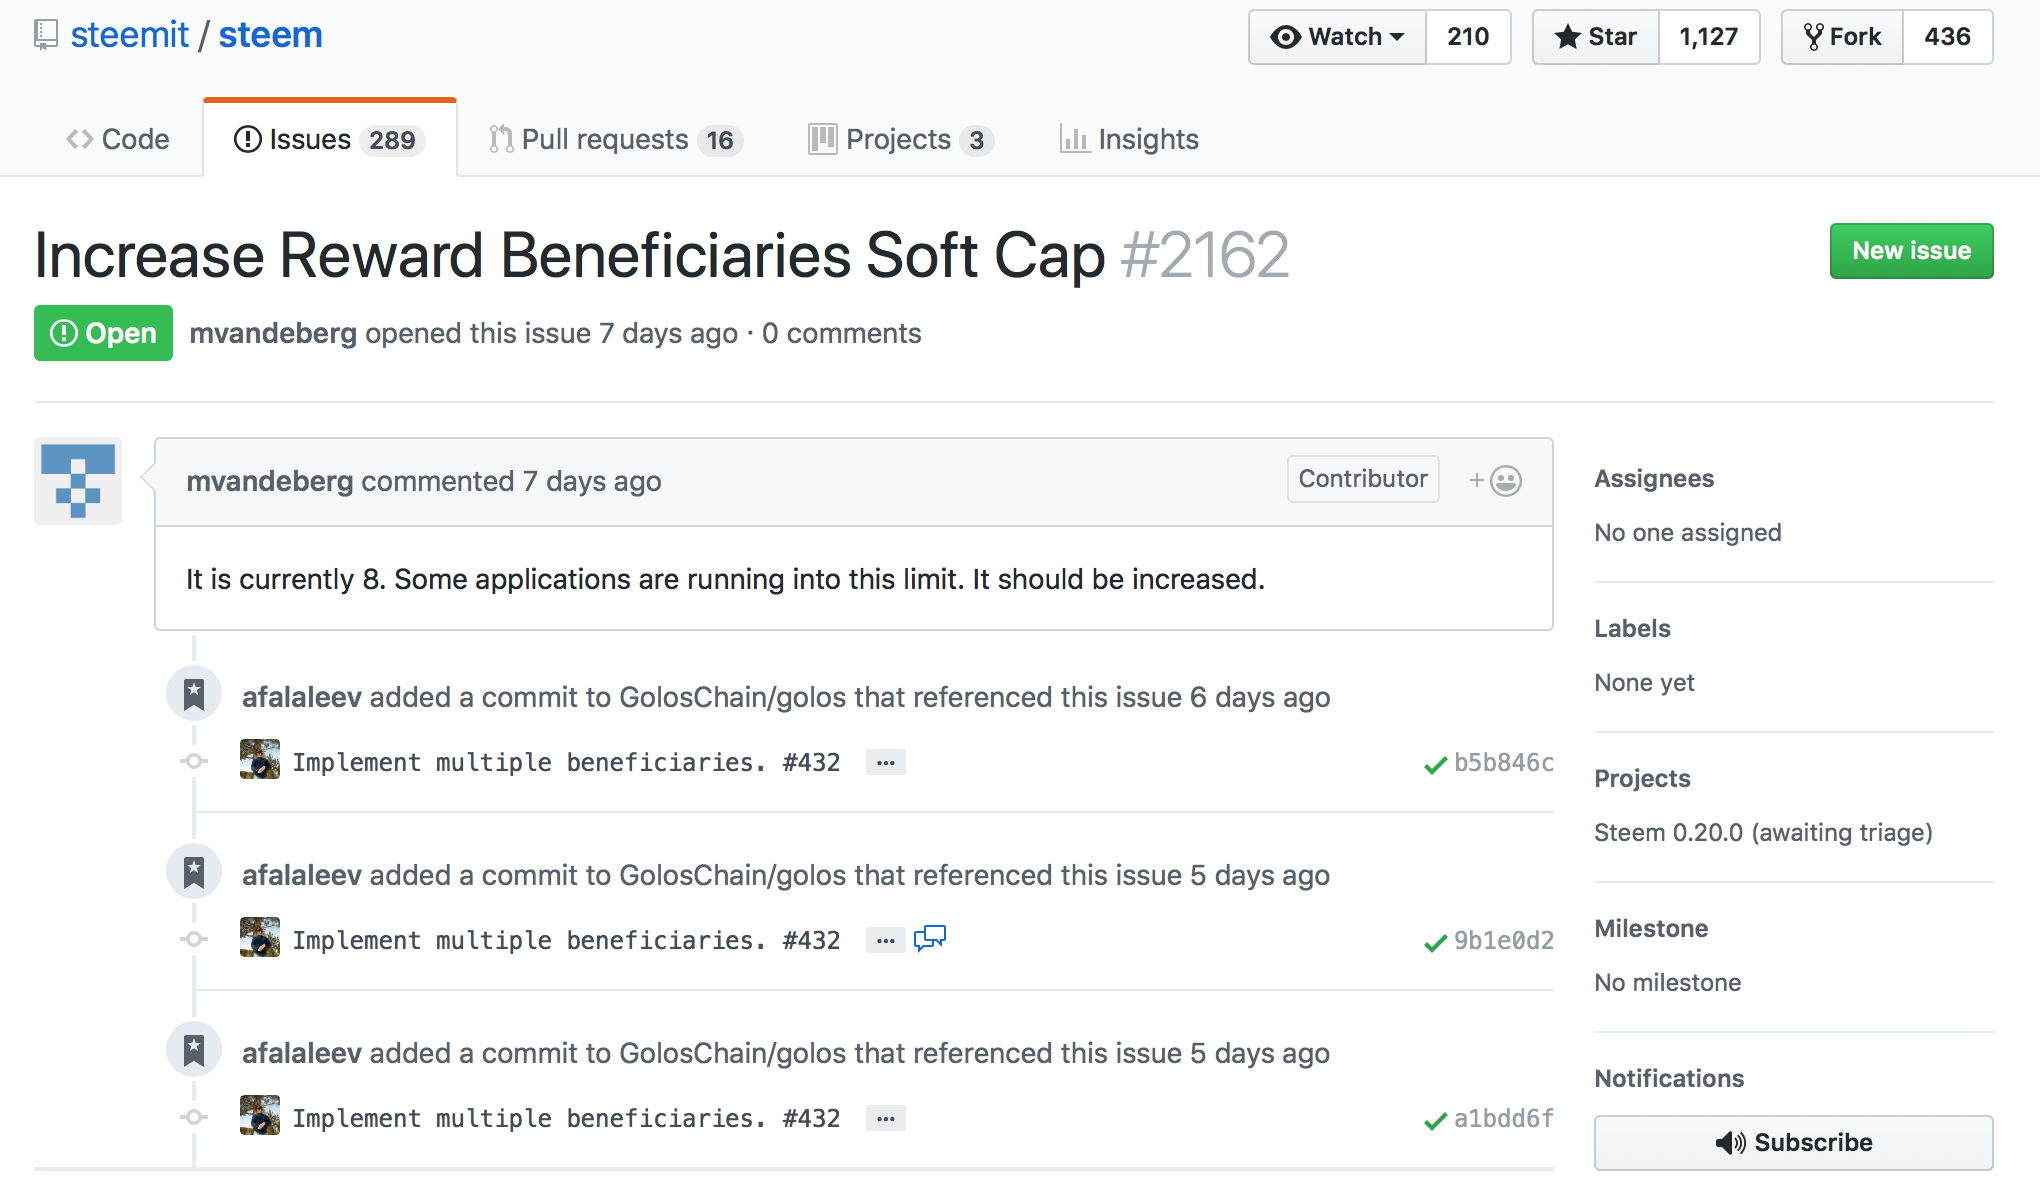Screen dimensions: 2040x1184
Task: Open commit hash 9b1e0d2
Action: [1504, 940]
